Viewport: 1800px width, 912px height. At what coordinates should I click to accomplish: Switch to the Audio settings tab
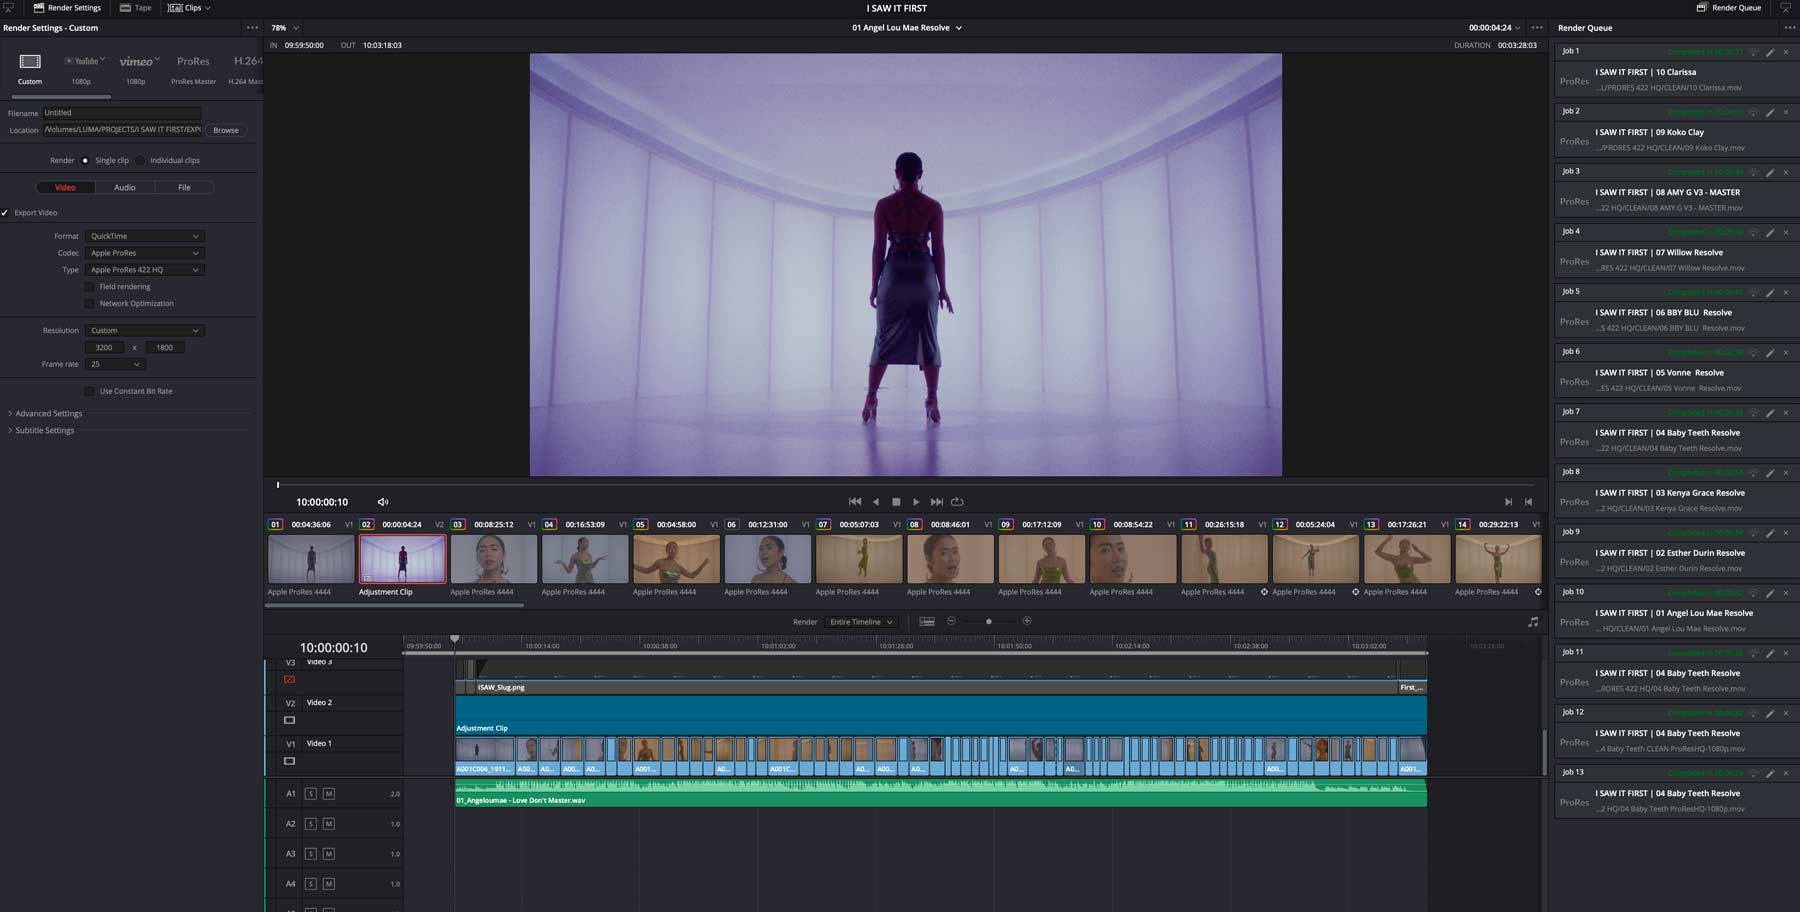(125, 187)
